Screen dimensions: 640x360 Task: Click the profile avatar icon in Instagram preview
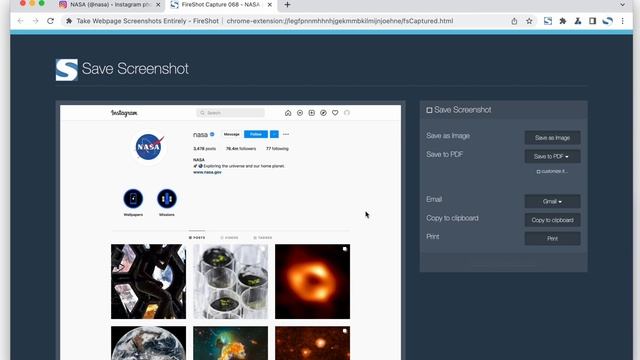click(347, 113)
